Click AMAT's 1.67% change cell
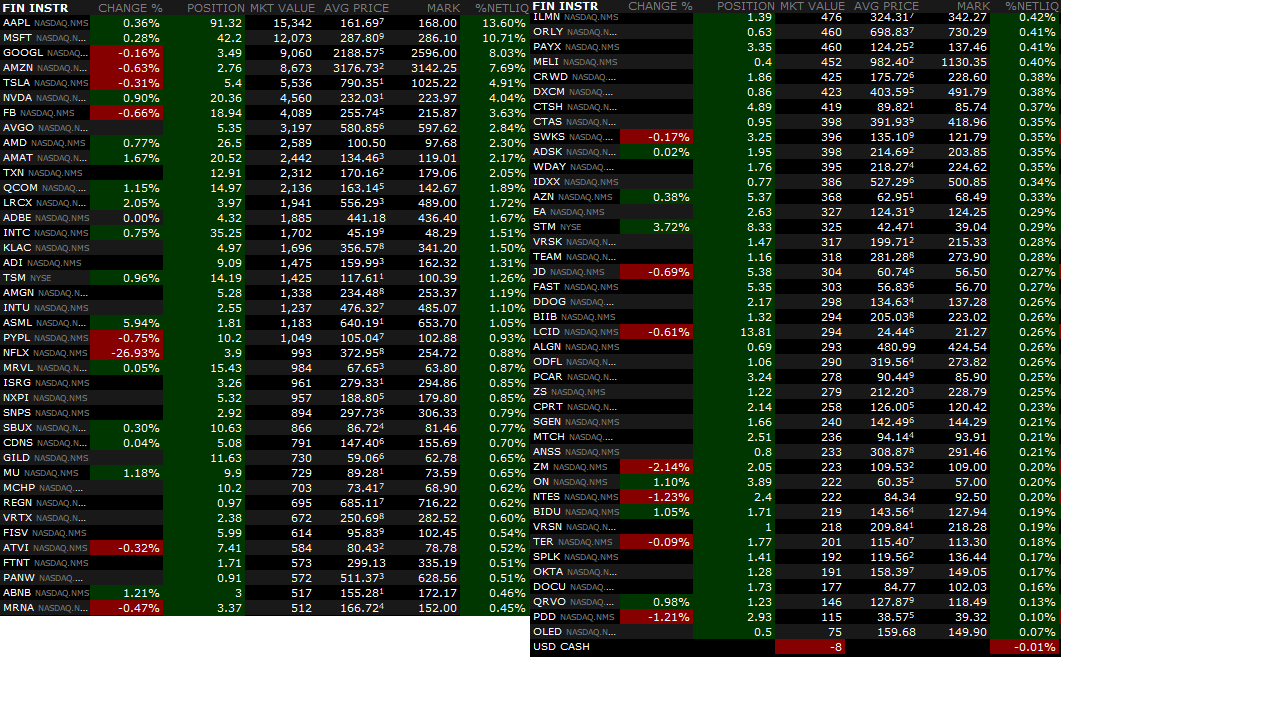 click(126, 157)
